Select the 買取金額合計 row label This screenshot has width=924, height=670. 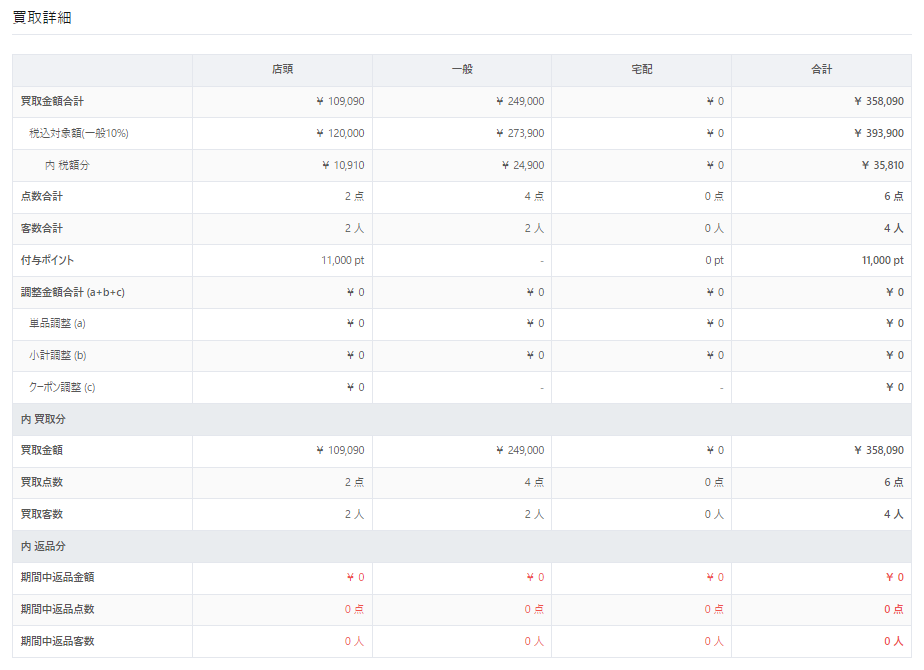(x=52, y=101)
